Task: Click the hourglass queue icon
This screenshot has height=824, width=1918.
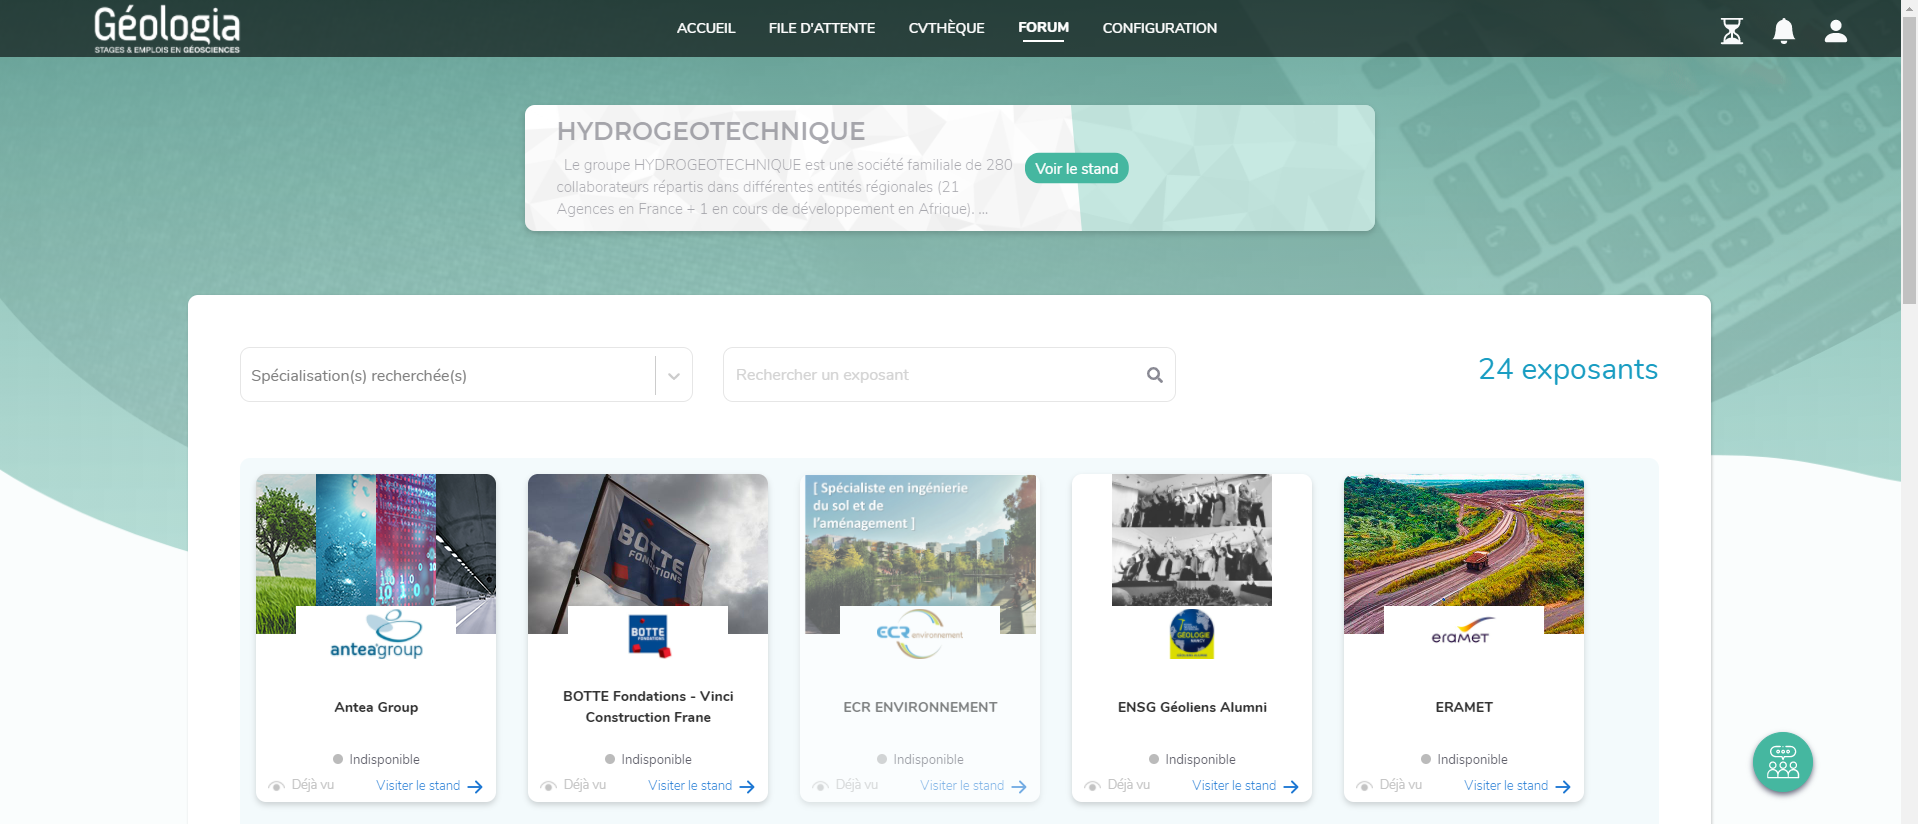Action: (x=1731, y=31)
